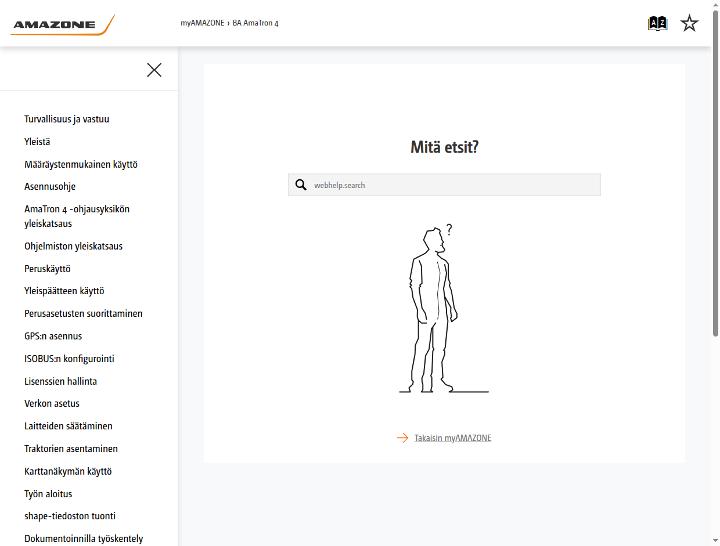The height and width of the screenshot is (546, 720).
Task: Click the orange arrow beside Takaisin myAMAZONE
Action: point(402,438)
